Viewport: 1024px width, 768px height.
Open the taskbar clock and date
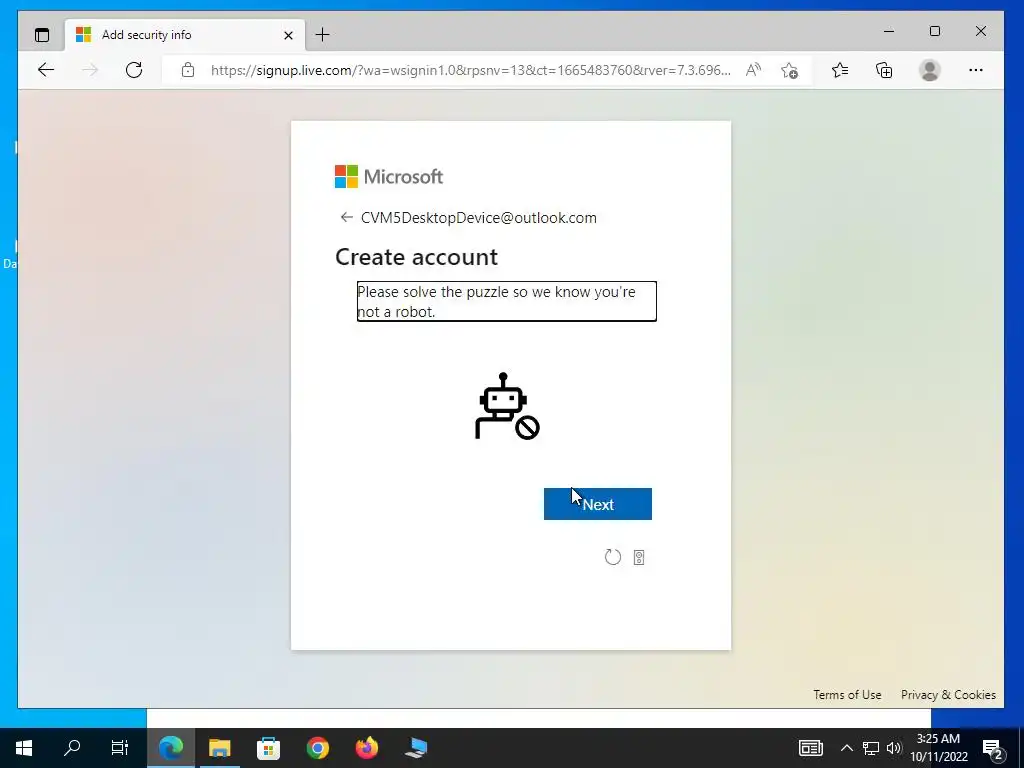pyautogui.click(x=938, y=748)
